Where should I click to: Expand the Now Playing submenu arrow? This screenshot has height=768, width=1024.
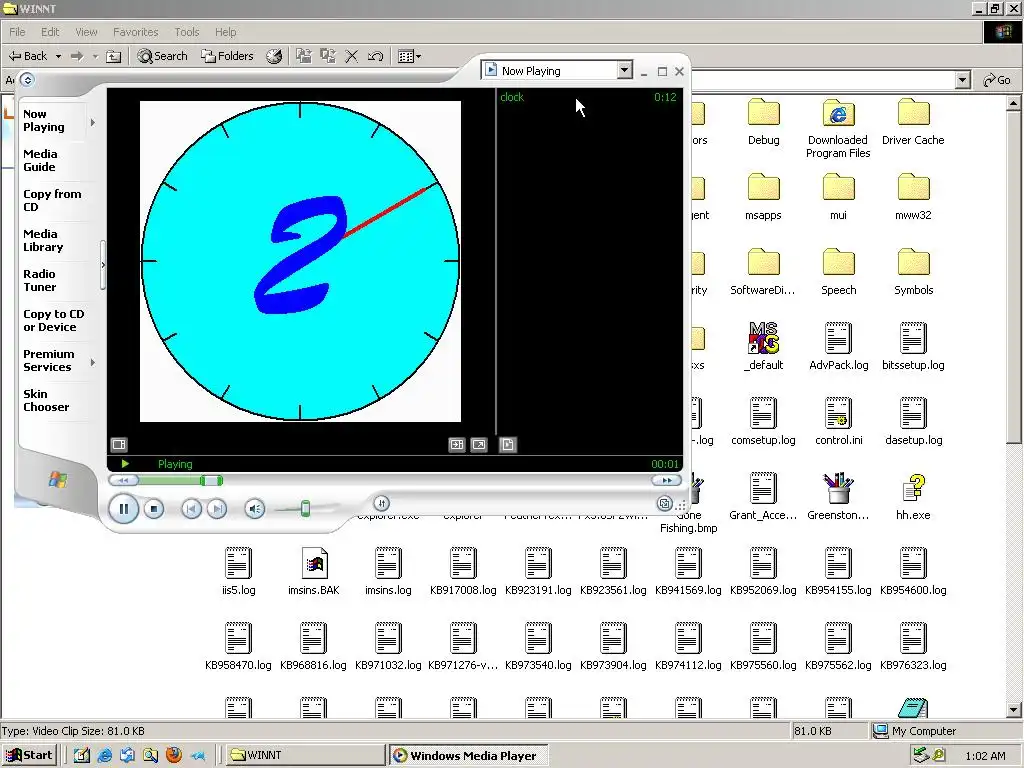(x=93, y=122)
